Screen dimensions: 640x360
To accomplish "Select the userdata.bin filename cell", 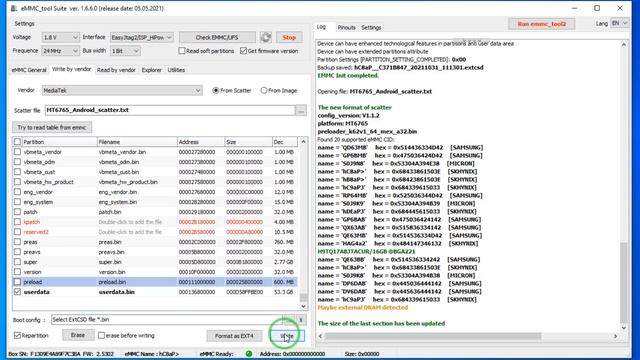I will (x=117, y=292).
